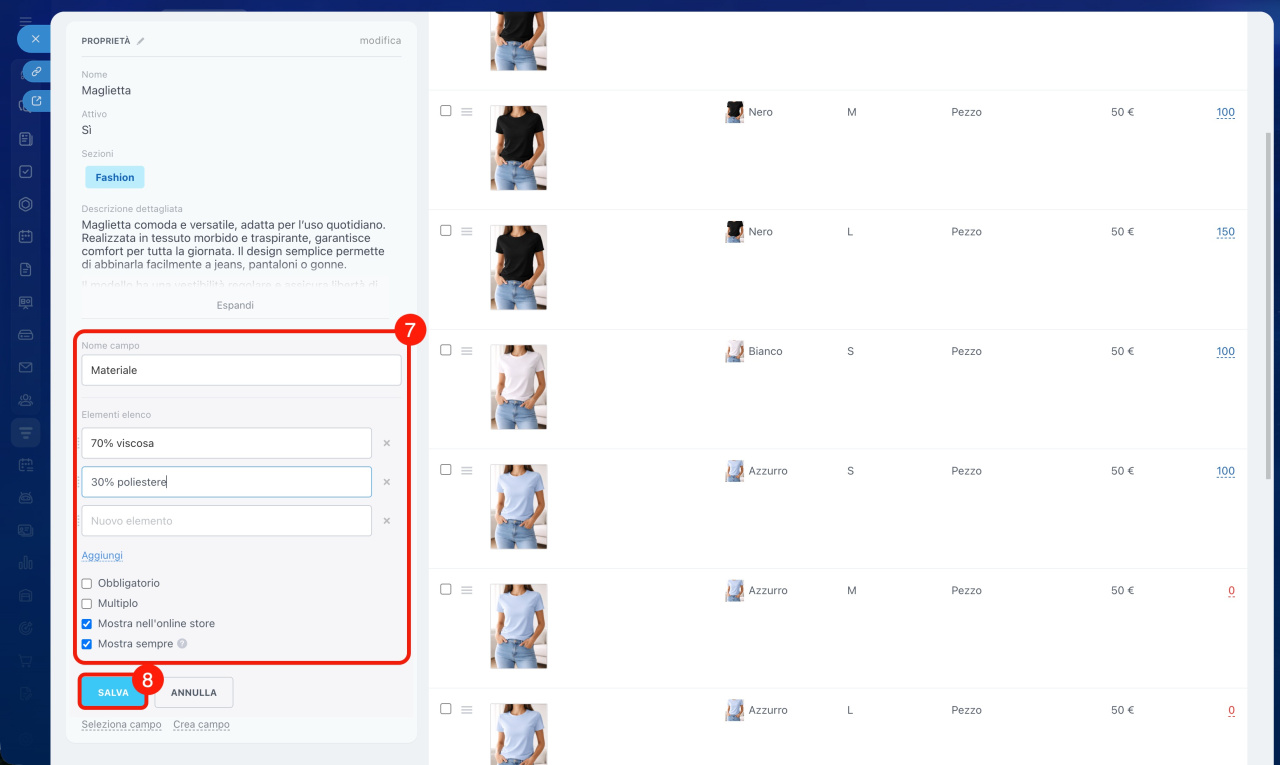The height and width of the screenshot is (765, 1280).
Task: Open the Nero L stock quantity 150
Action: pos(1225,232)
